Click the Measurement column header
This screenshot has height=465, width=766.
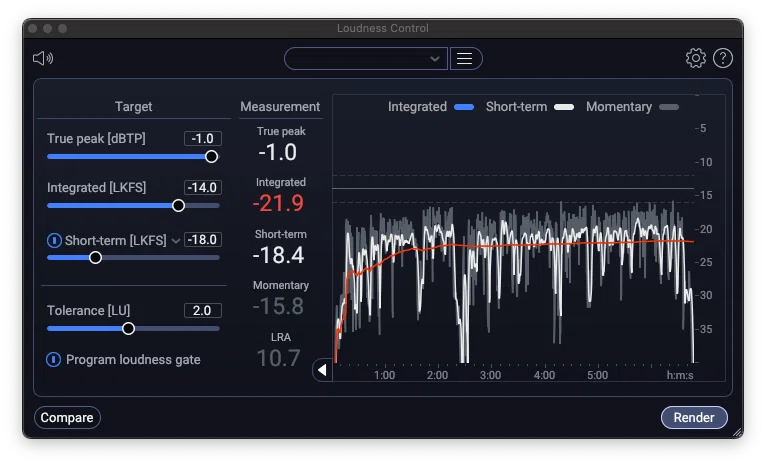(280, 106)
